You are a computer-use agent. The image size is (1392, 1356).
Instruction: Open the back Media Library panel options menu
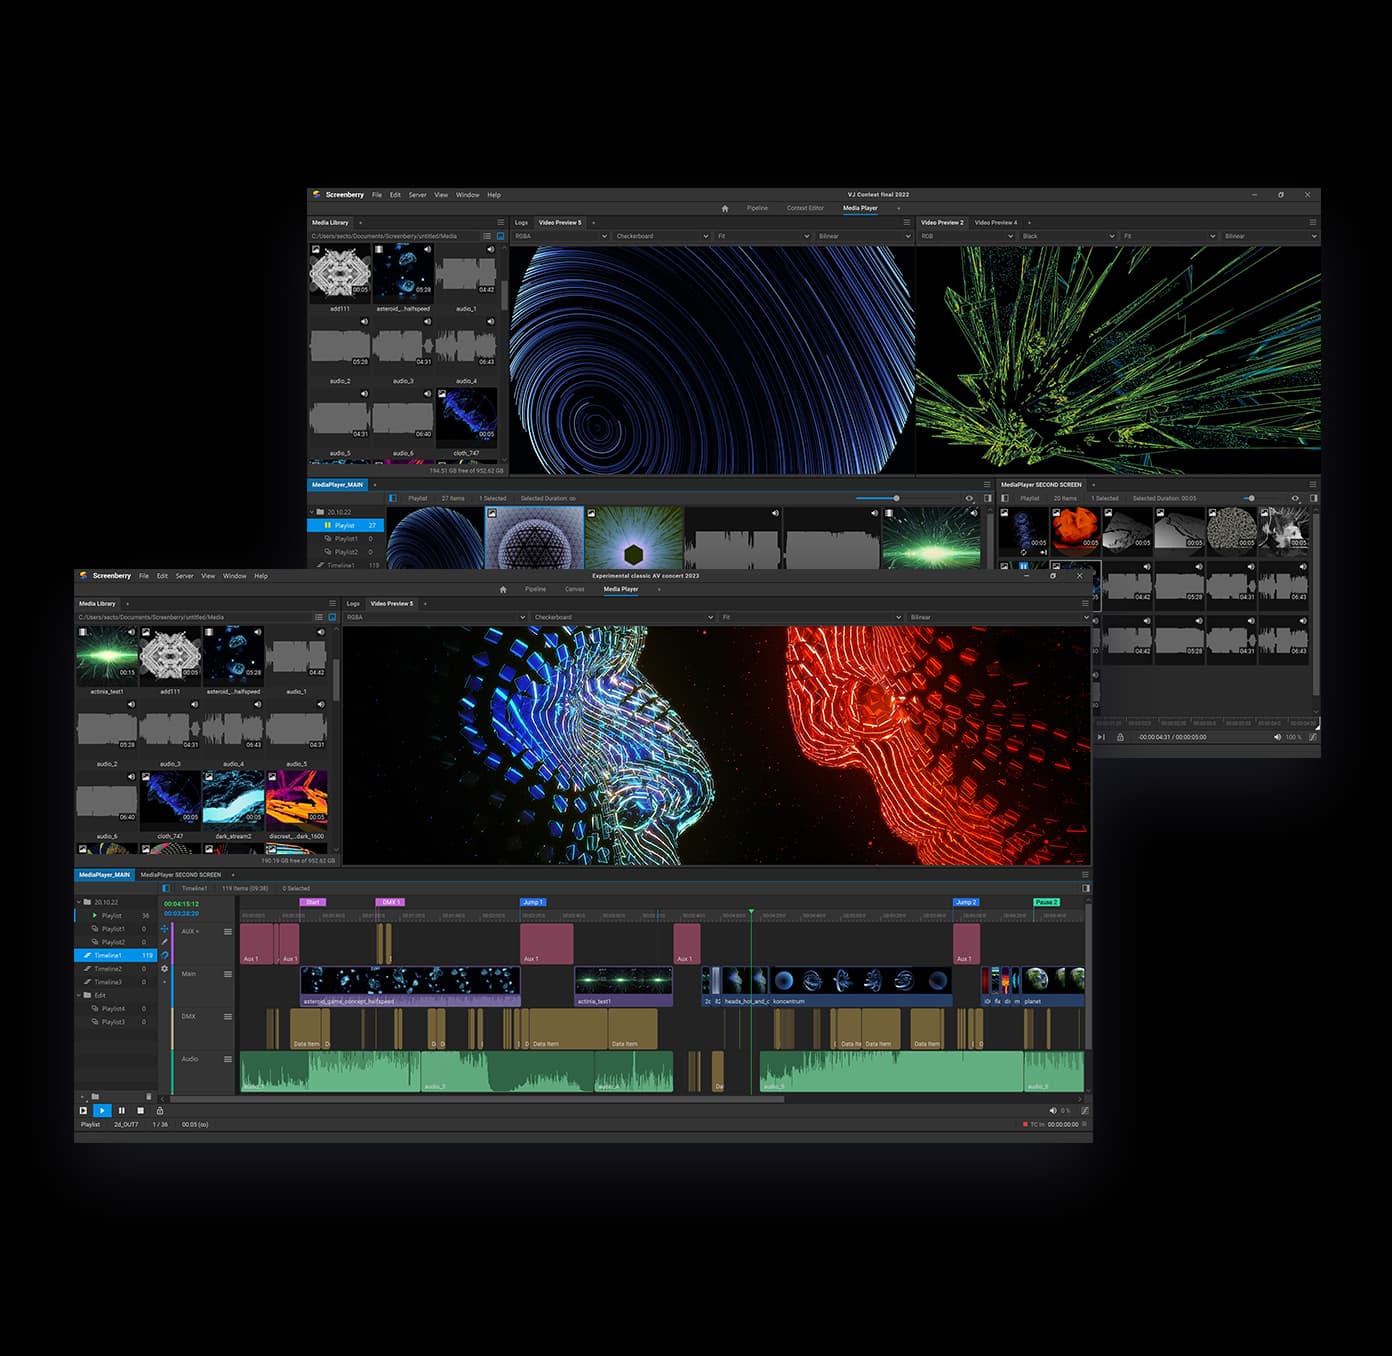(x=501, y=222)
